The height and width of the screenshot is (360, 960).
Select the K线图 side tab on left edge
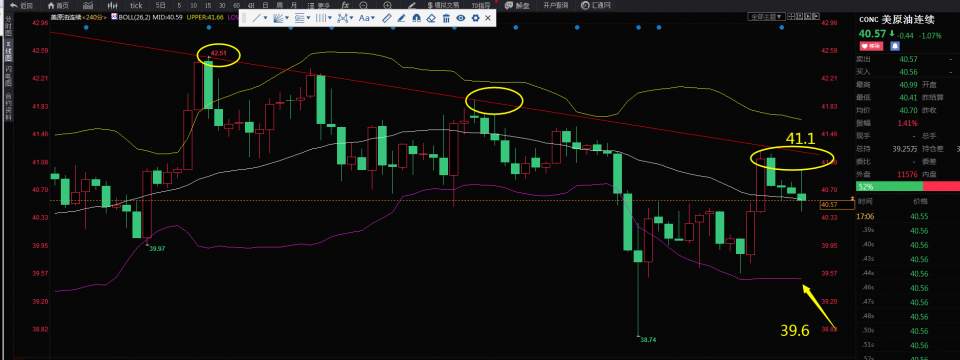(9, 50)
